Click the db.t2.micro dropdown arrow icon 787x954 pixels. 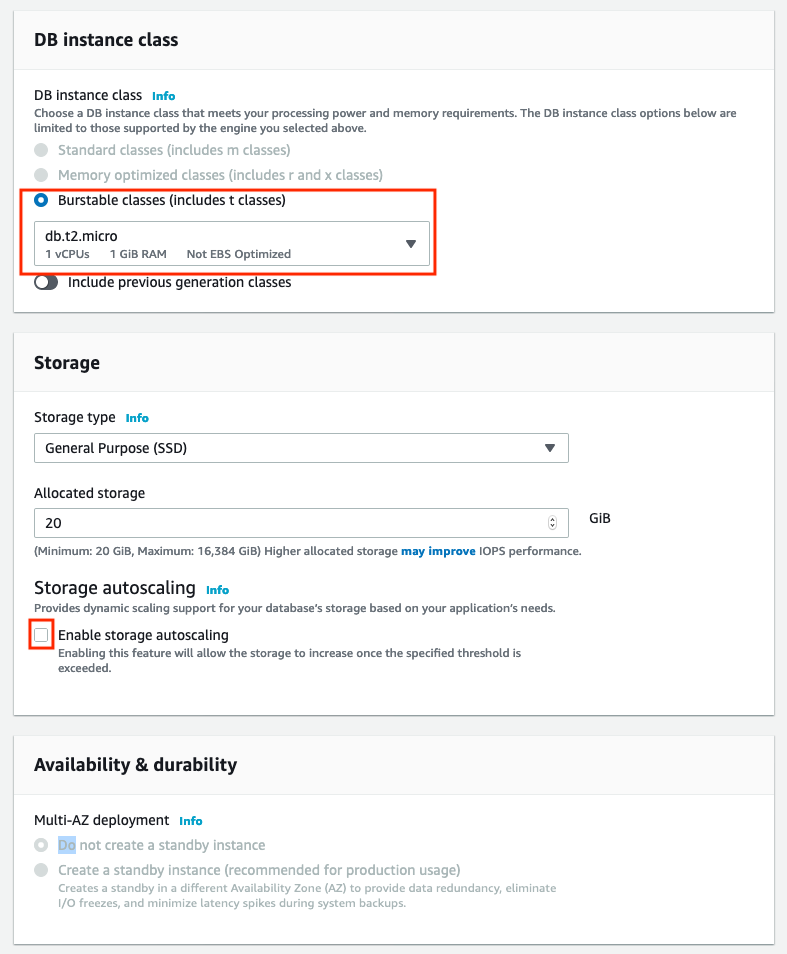click(411, 244)
